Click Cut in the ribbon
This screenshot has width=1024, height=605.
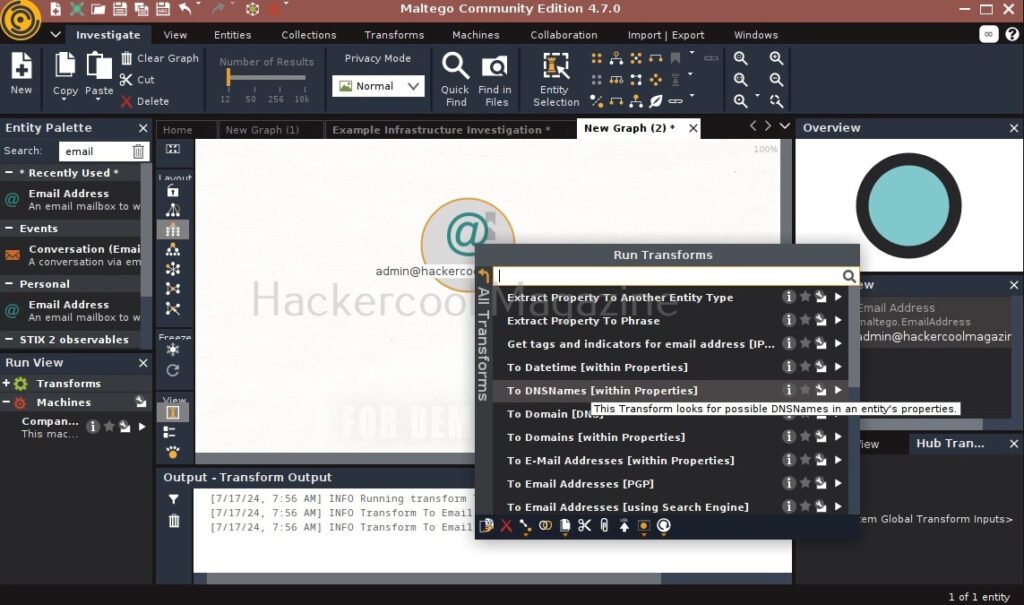[137, 80]
